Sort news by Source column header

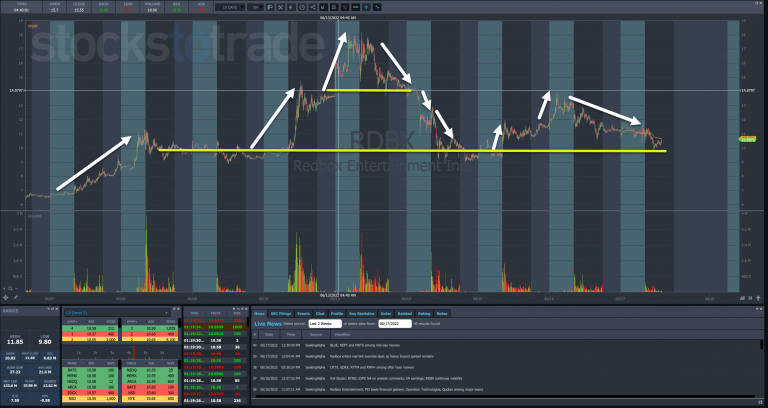click(316, 335)
